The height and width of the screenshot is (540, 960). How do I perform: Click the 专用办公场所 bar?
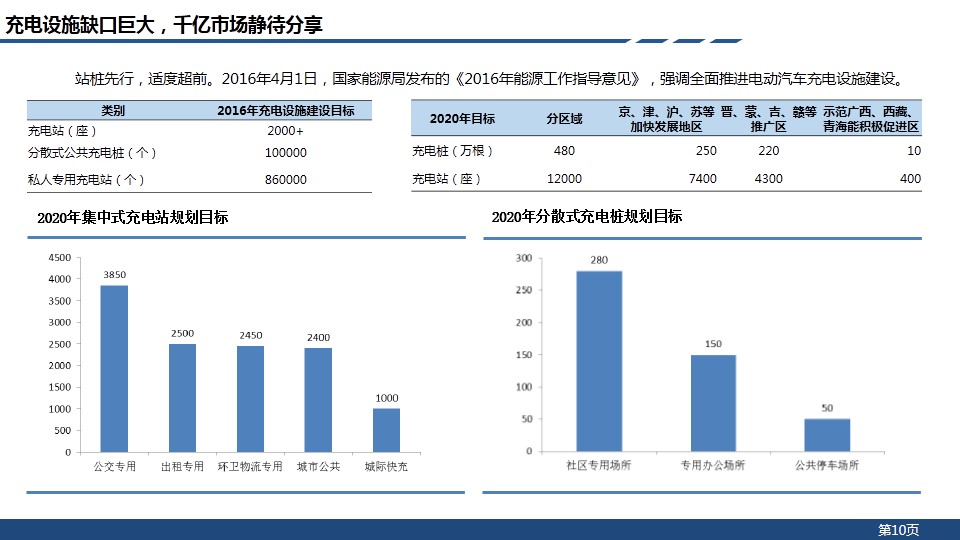coord(713,403)
